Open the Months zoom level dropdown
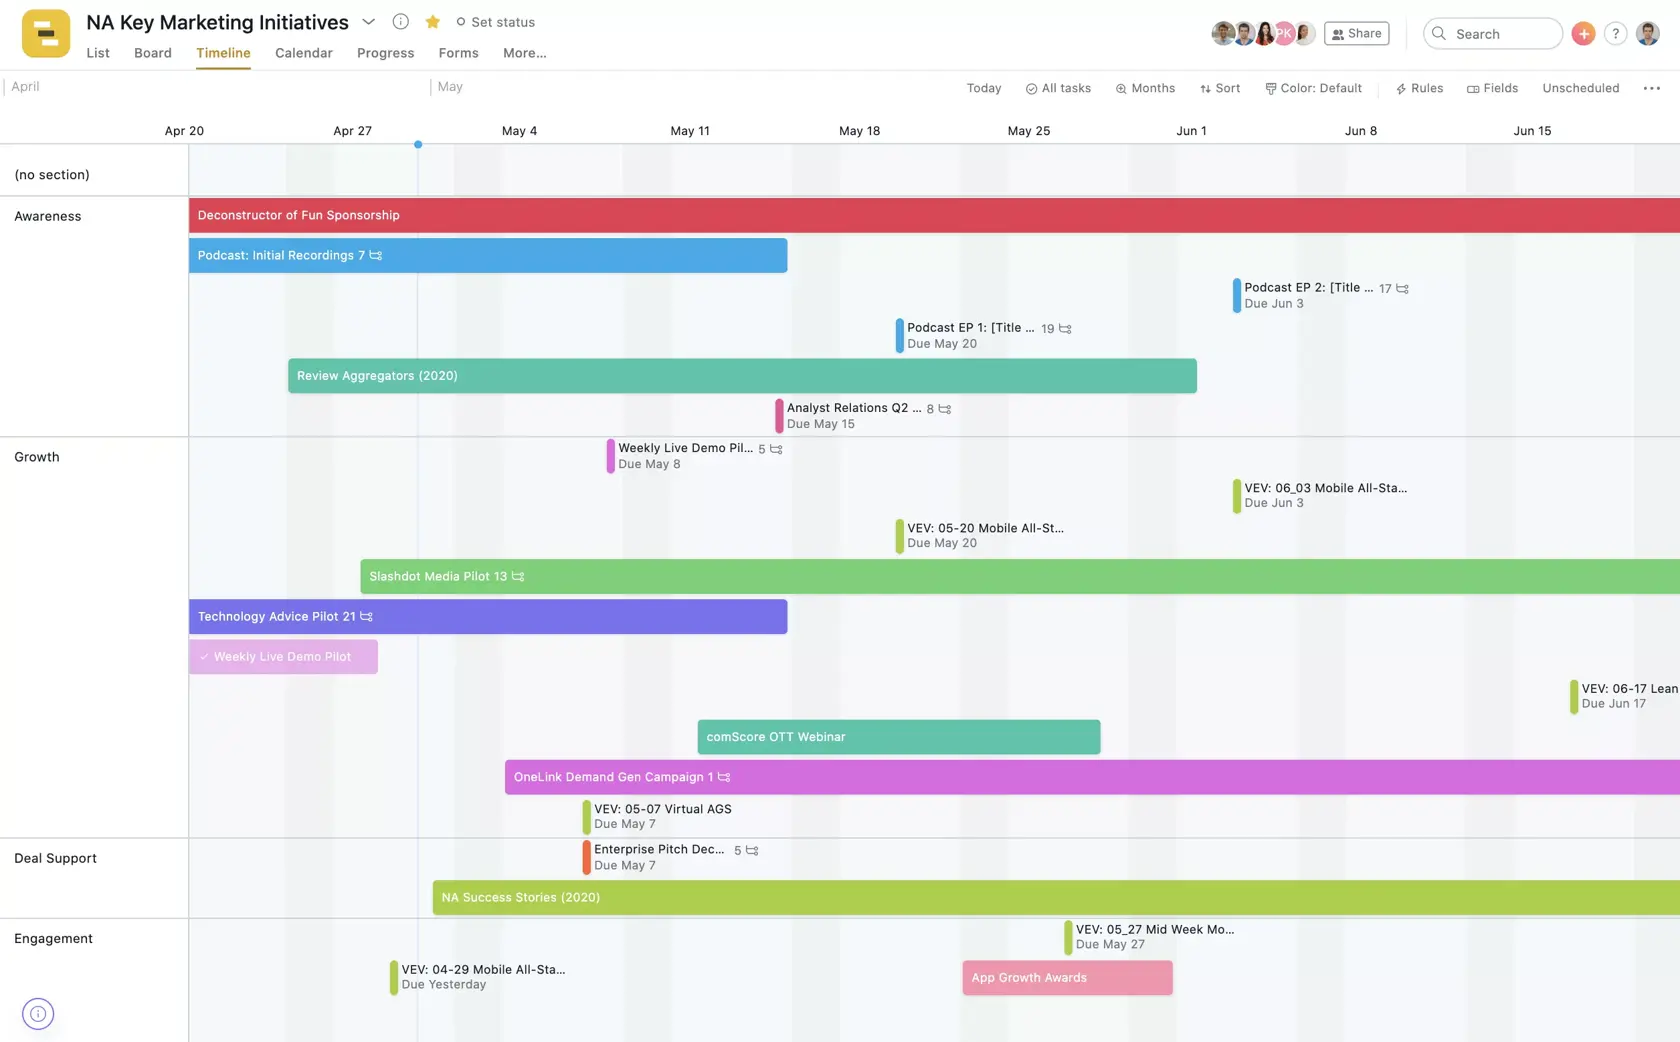1680x1042 pixels. tap(1145, 88)
